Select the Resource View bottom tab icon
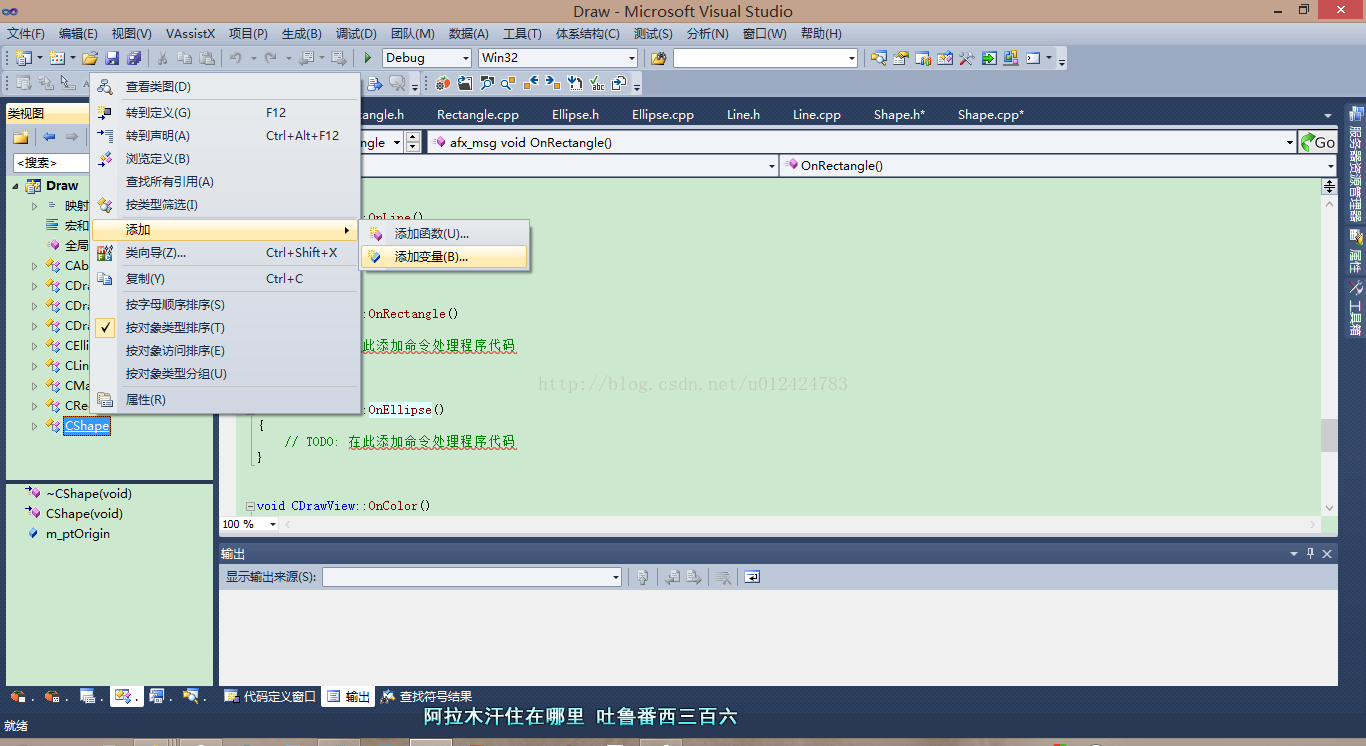Viewport: 1366px width, 746px height. click(157, 696)
